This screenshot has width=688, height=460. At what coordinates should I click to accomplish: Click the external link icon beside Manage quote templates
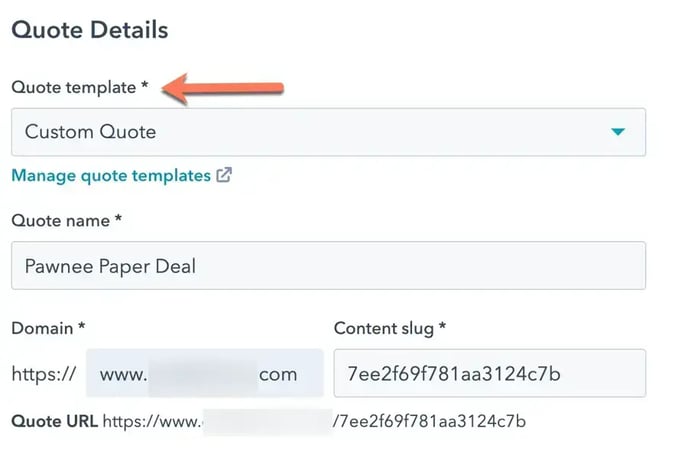224,175
